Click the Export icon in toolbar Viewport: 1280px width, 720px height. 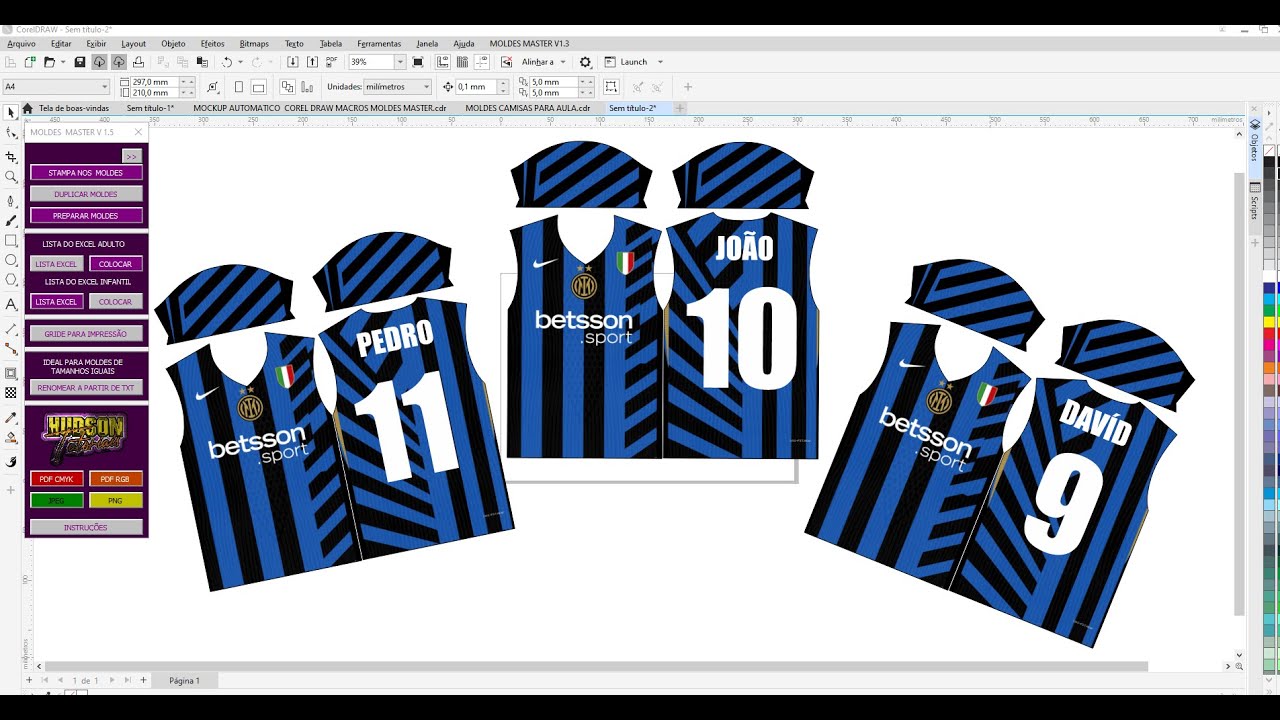(312, 62)
